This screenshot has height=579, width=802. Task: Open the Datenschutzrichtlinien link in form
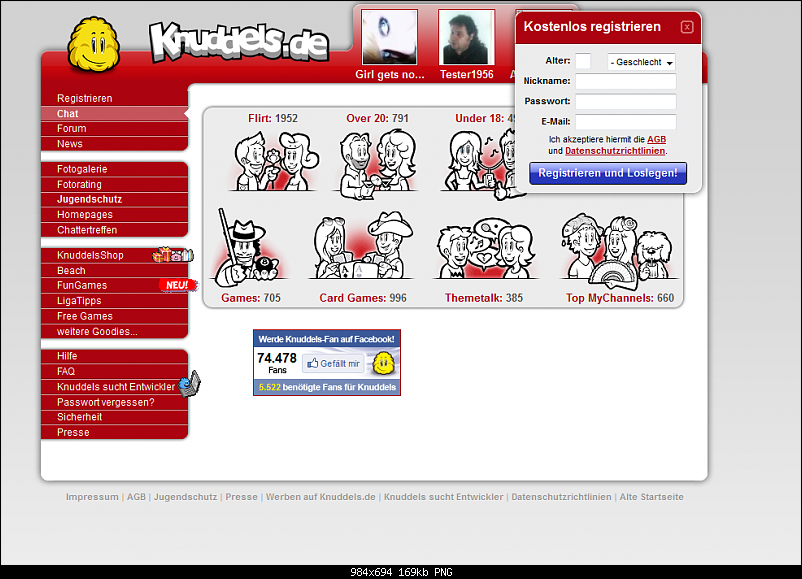point(615,151)
